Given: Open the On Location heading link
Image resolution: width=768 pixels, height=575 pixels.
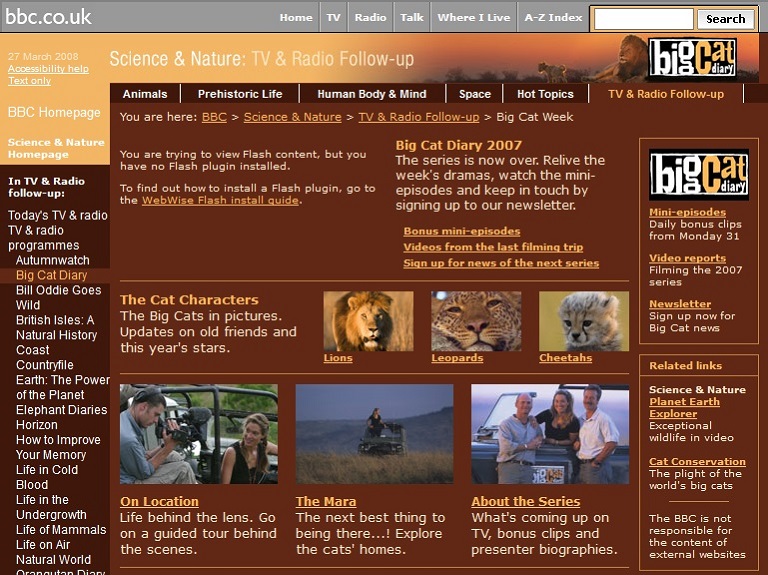Looking at the screenshot, I should (159, 502).
